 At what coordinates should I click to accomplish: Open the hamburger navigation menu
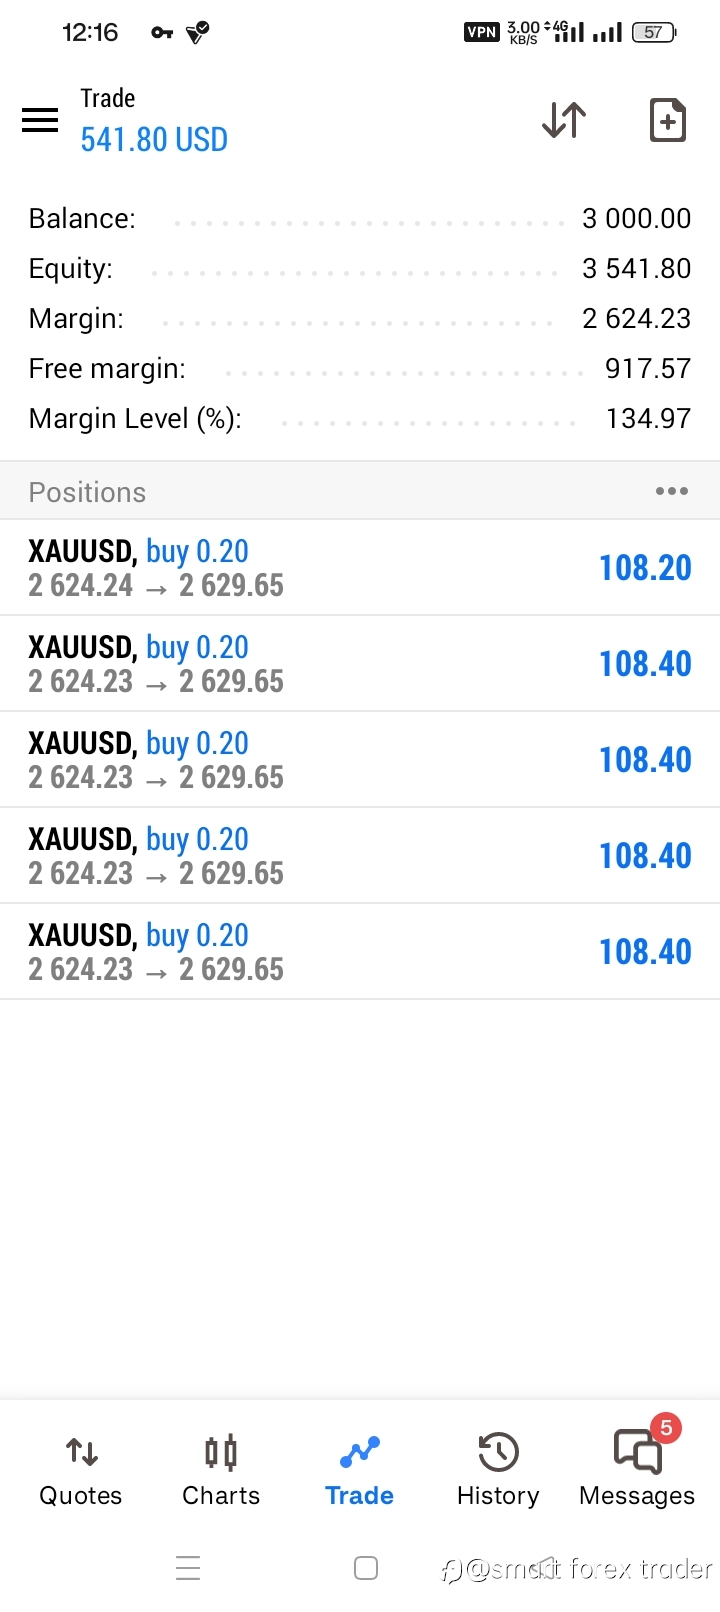[40, 120]
